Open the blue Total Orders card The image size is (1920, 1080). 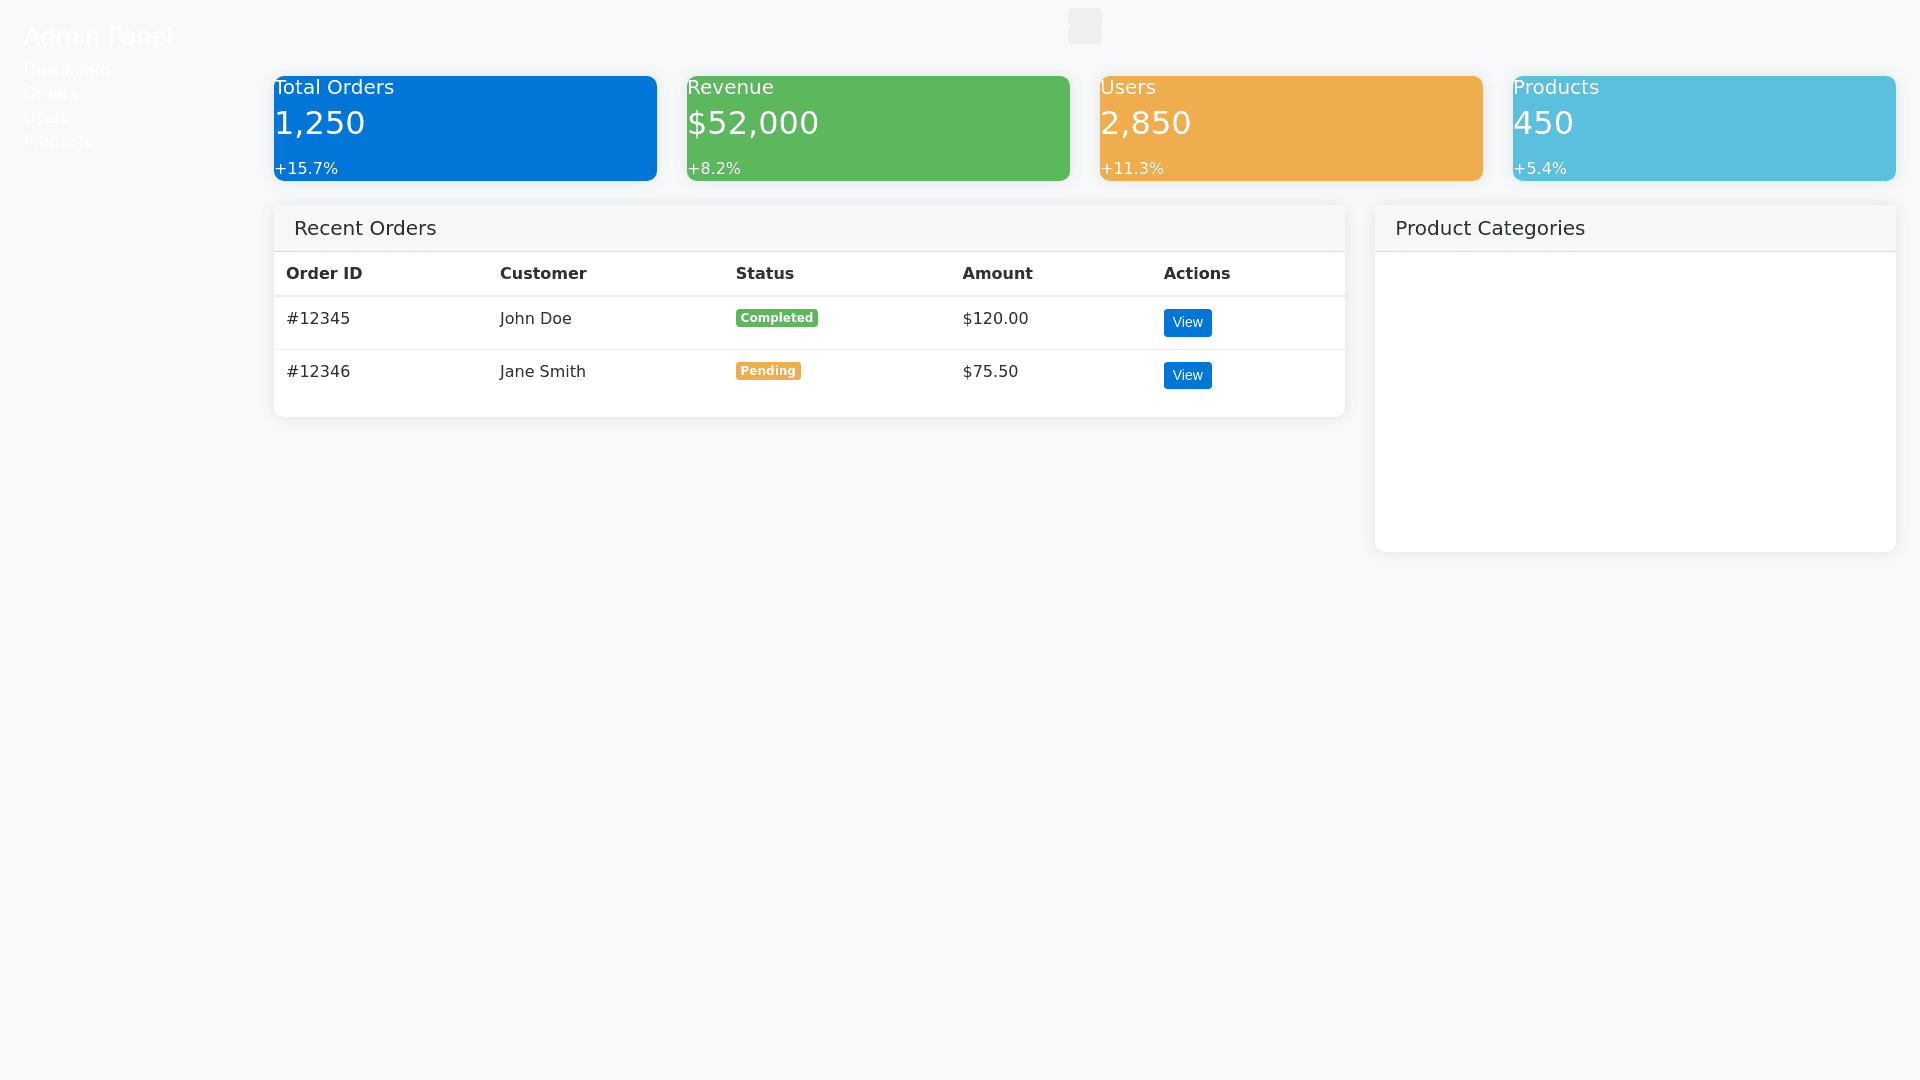click(465, 128)
